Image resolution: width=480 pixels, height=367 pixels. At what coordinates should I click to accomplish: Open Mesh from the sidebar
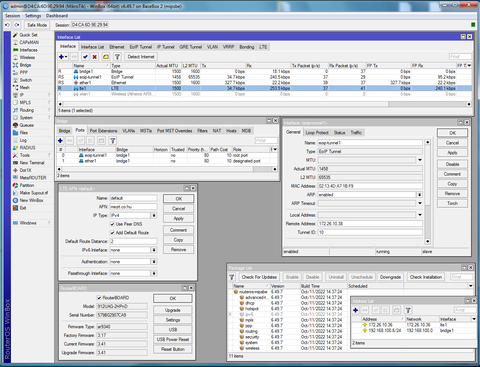[x=24, y=87]
